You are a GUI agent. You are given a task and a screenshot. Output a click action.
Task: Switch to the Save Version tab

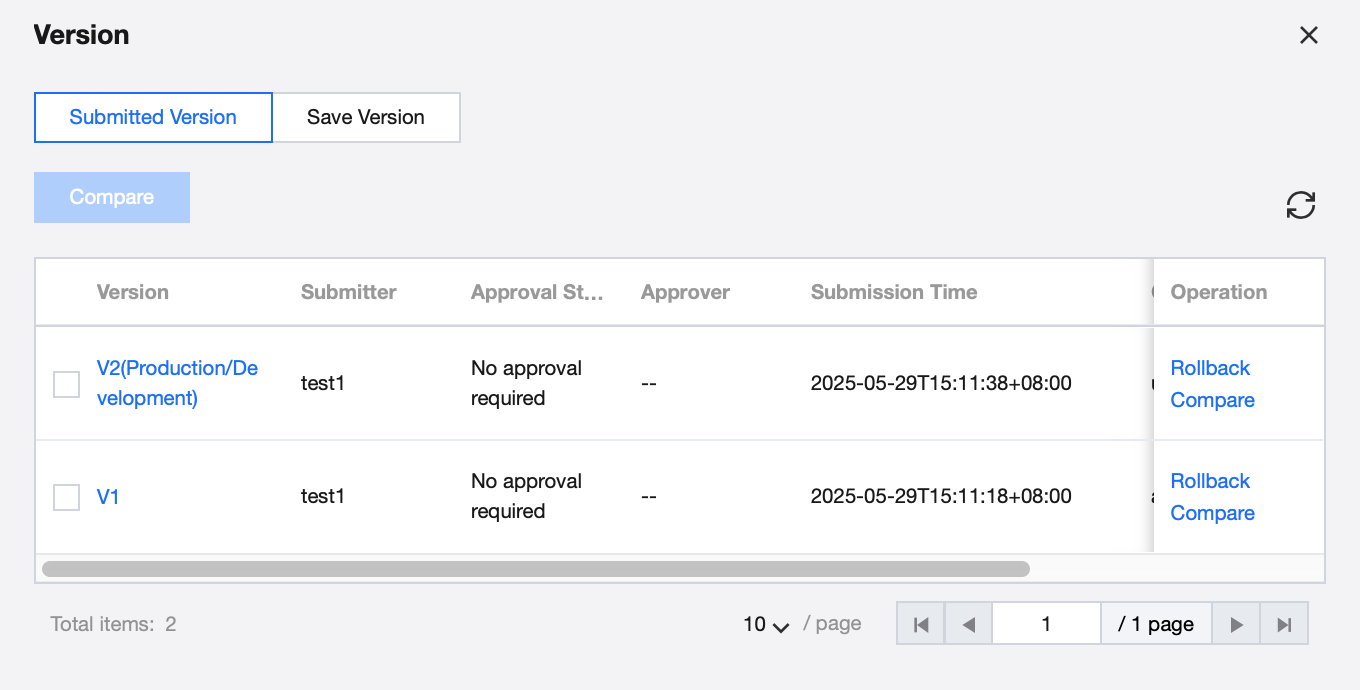(x=366, y=118)
